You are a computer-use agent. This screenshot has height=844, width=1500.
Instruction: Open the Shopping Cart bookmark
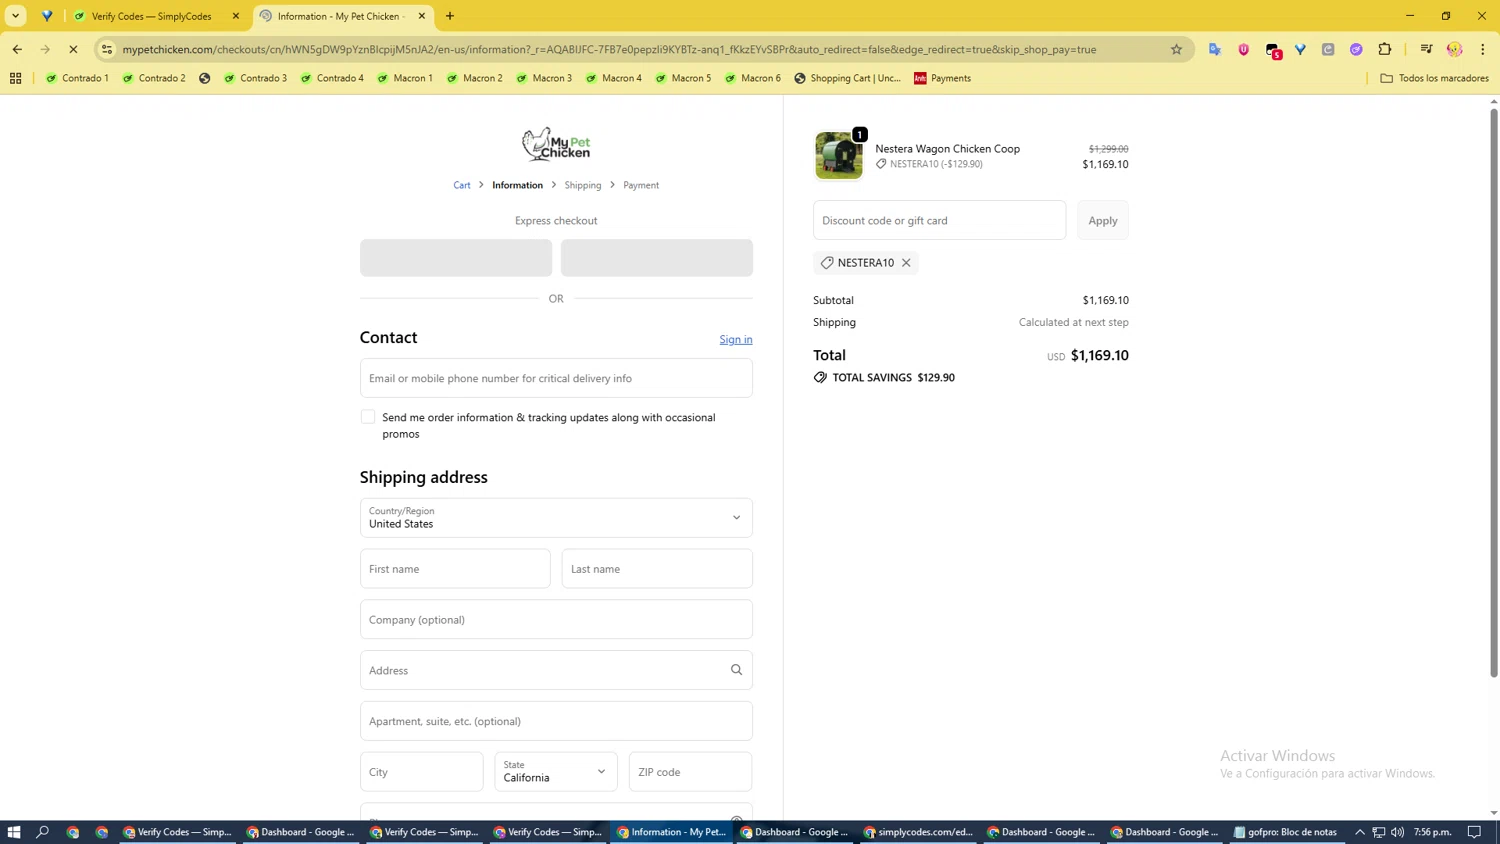click(x=847, y=78)
